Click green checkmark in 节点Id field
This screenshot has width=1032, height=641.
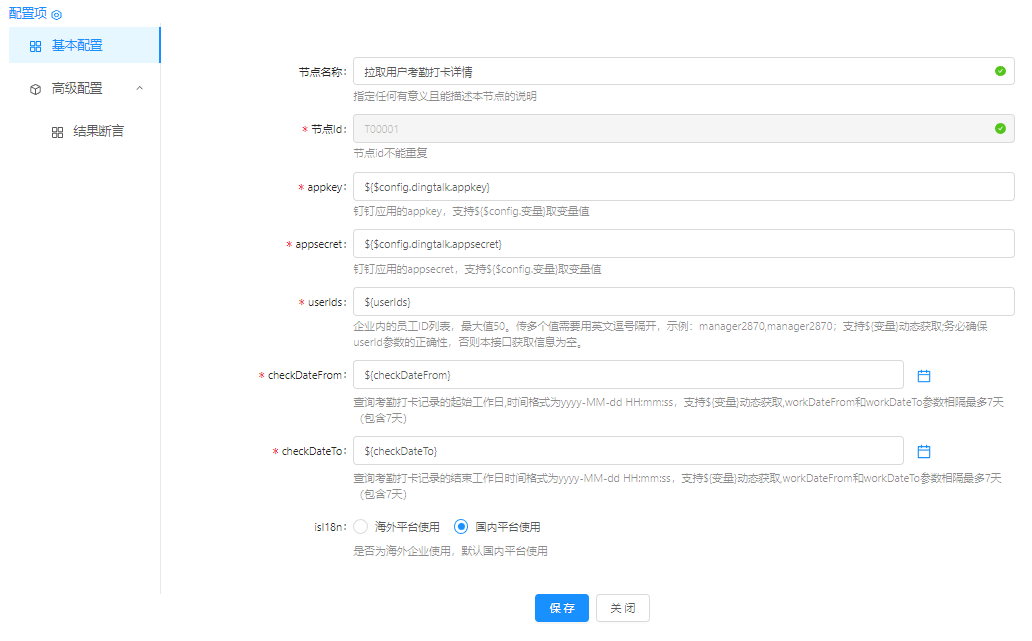tap(999, 129)
